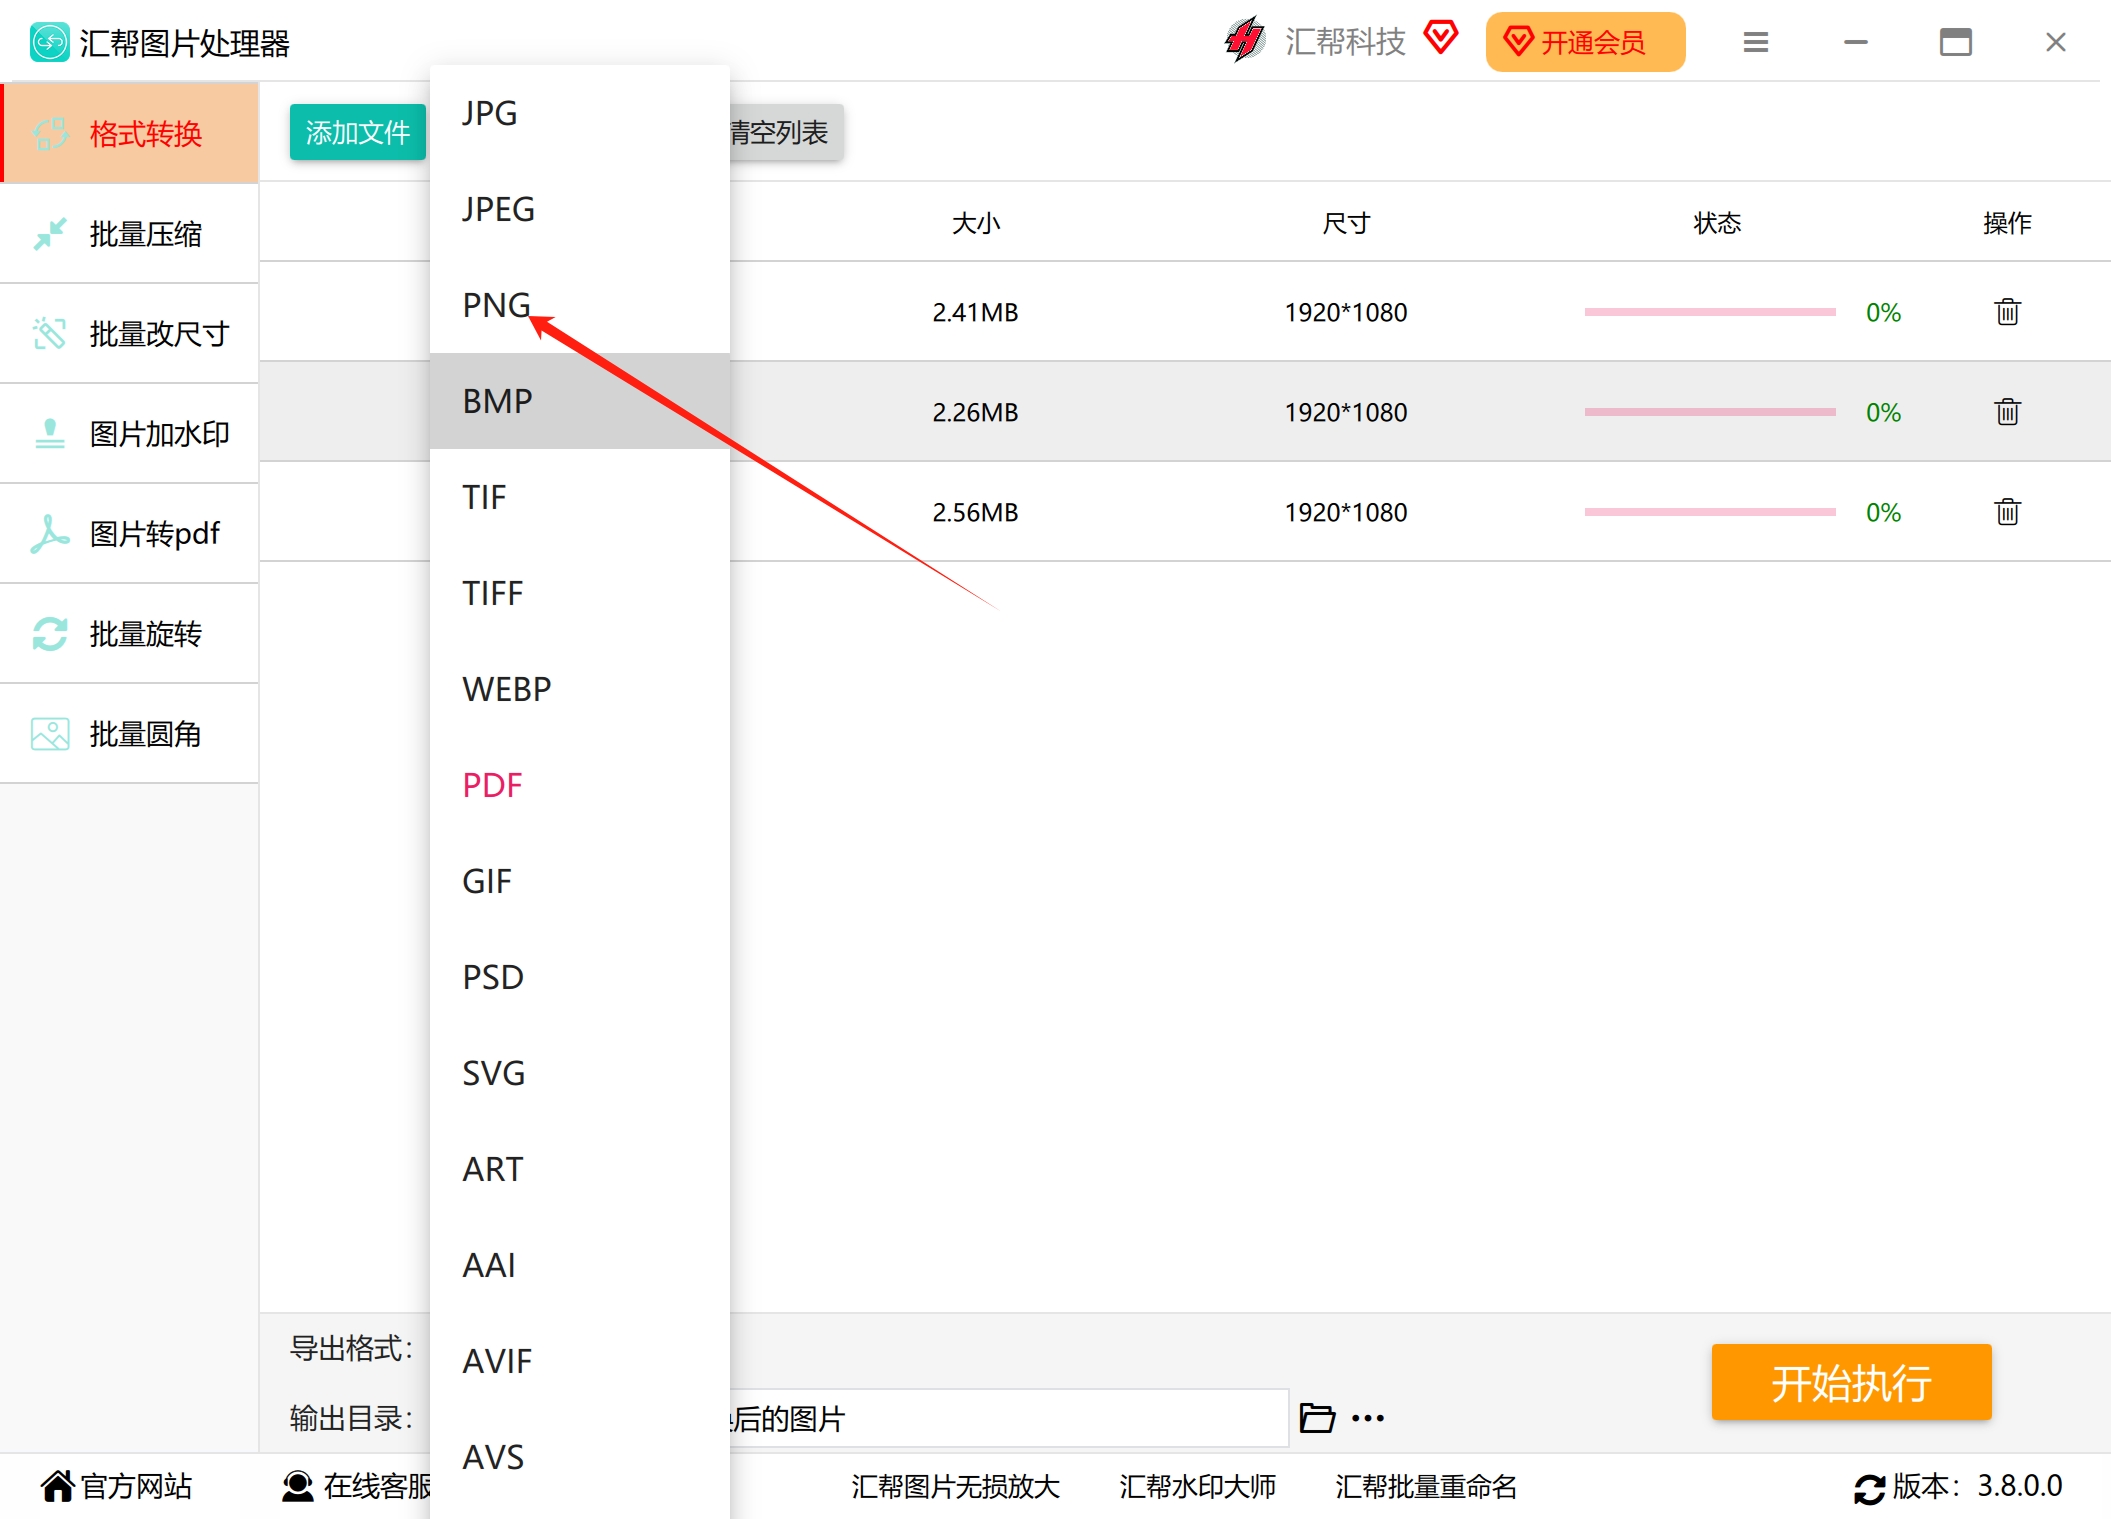Viewport: 2111px width, 1519px height.
Task: Pick GIF in the format dropdown
Action: coord(580,881)
